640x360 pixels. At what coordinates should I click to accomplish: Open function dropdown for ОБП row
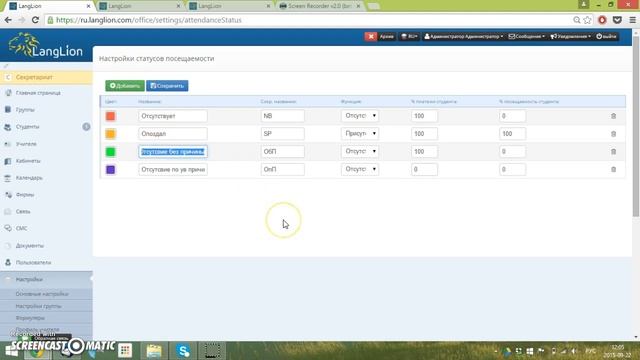360,151
